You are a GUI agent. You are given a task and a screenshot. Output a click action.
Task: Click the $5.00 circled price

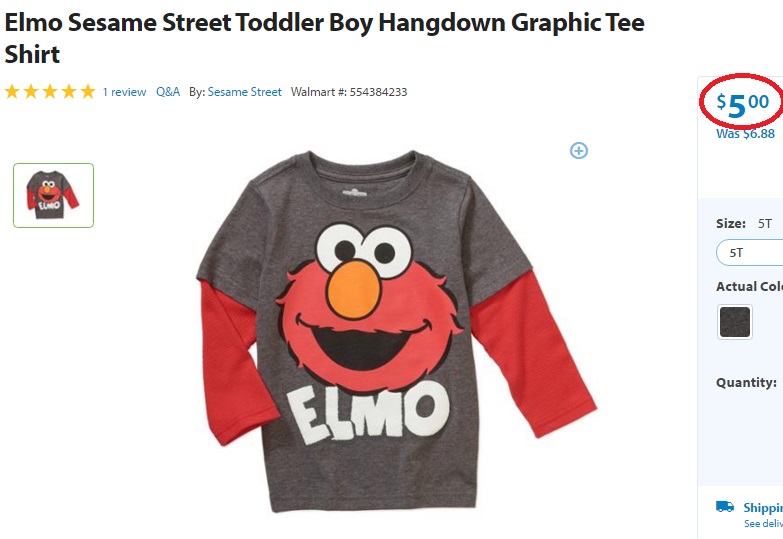point(743,104)
